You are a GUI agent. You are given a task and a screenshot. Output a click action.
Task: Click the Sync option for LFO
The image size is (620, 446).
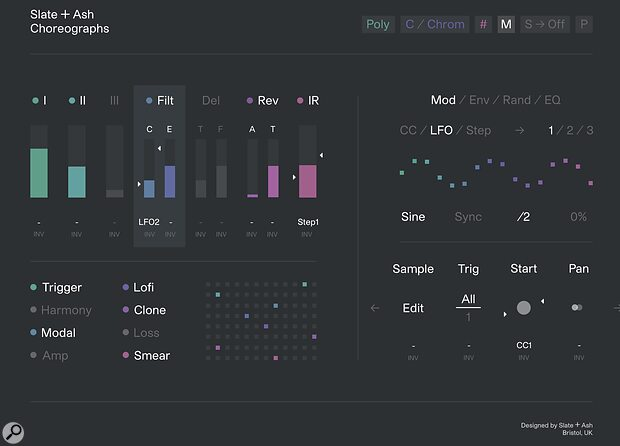[x=468, y=216]
